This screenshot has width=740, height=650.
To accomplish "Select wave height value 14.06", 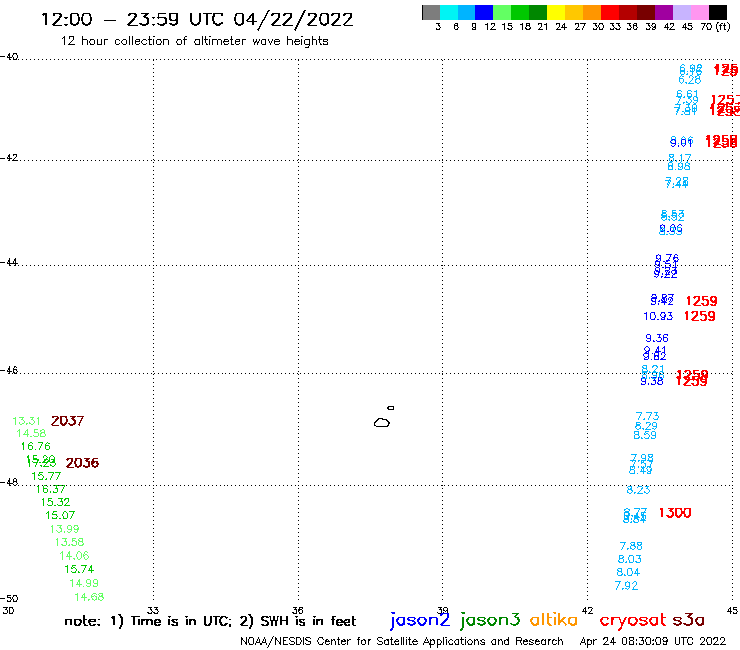I will pyautogui.click(x=74, y=556).
